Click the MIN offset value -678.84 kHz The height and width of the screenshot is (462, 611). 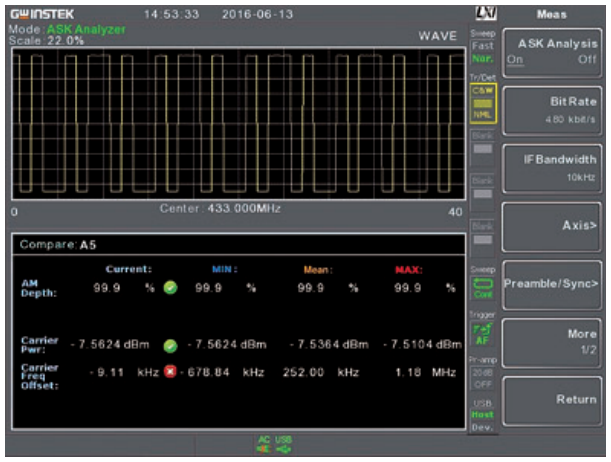223,372
